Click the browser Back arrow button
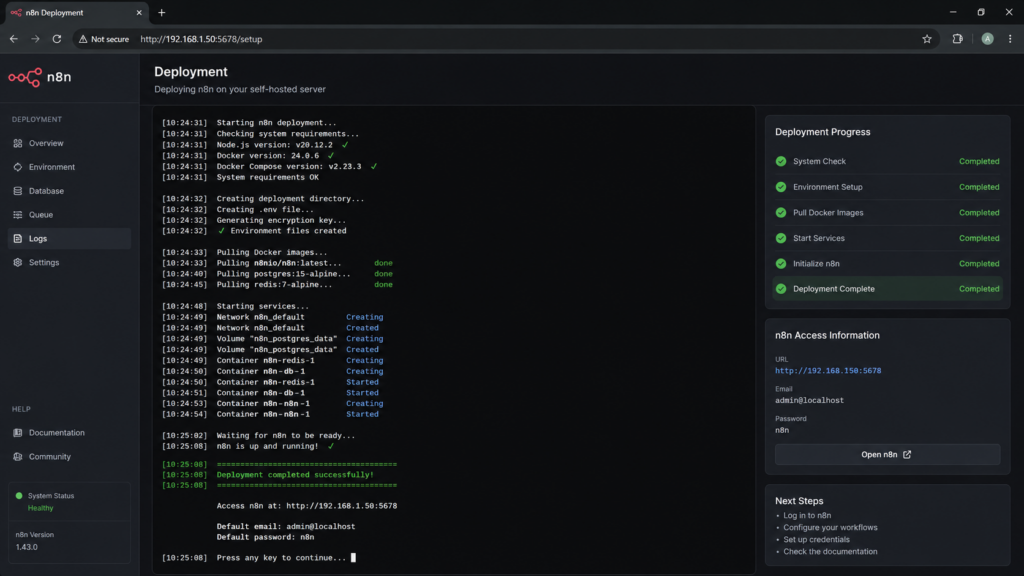Screen dimensions: 1024x576 click(x=14, y=39)
